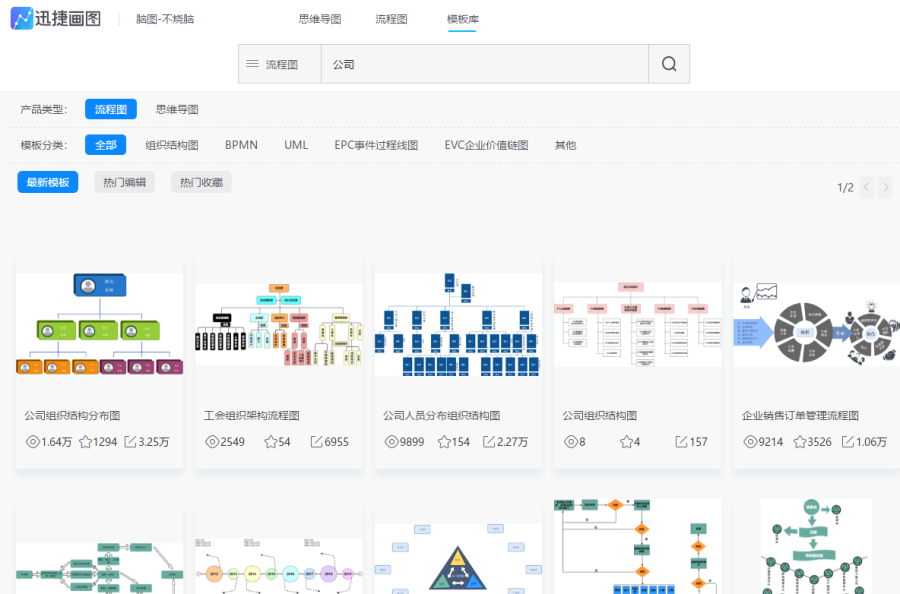Click the search field containing 公司
The width and height of the screenshot is (900, 594).
point(484,64)
